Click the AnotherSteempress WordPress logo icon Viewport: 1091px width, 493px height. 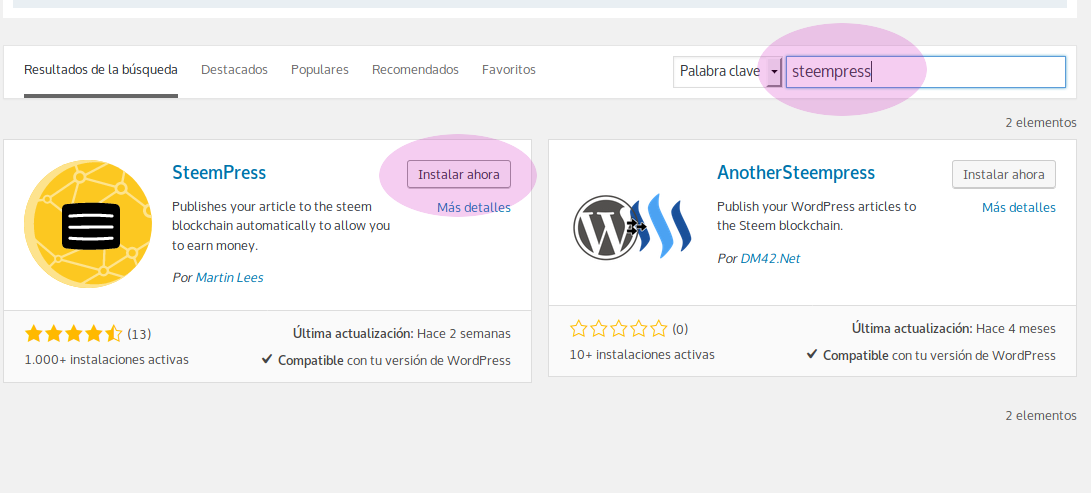tap(632, 227)
